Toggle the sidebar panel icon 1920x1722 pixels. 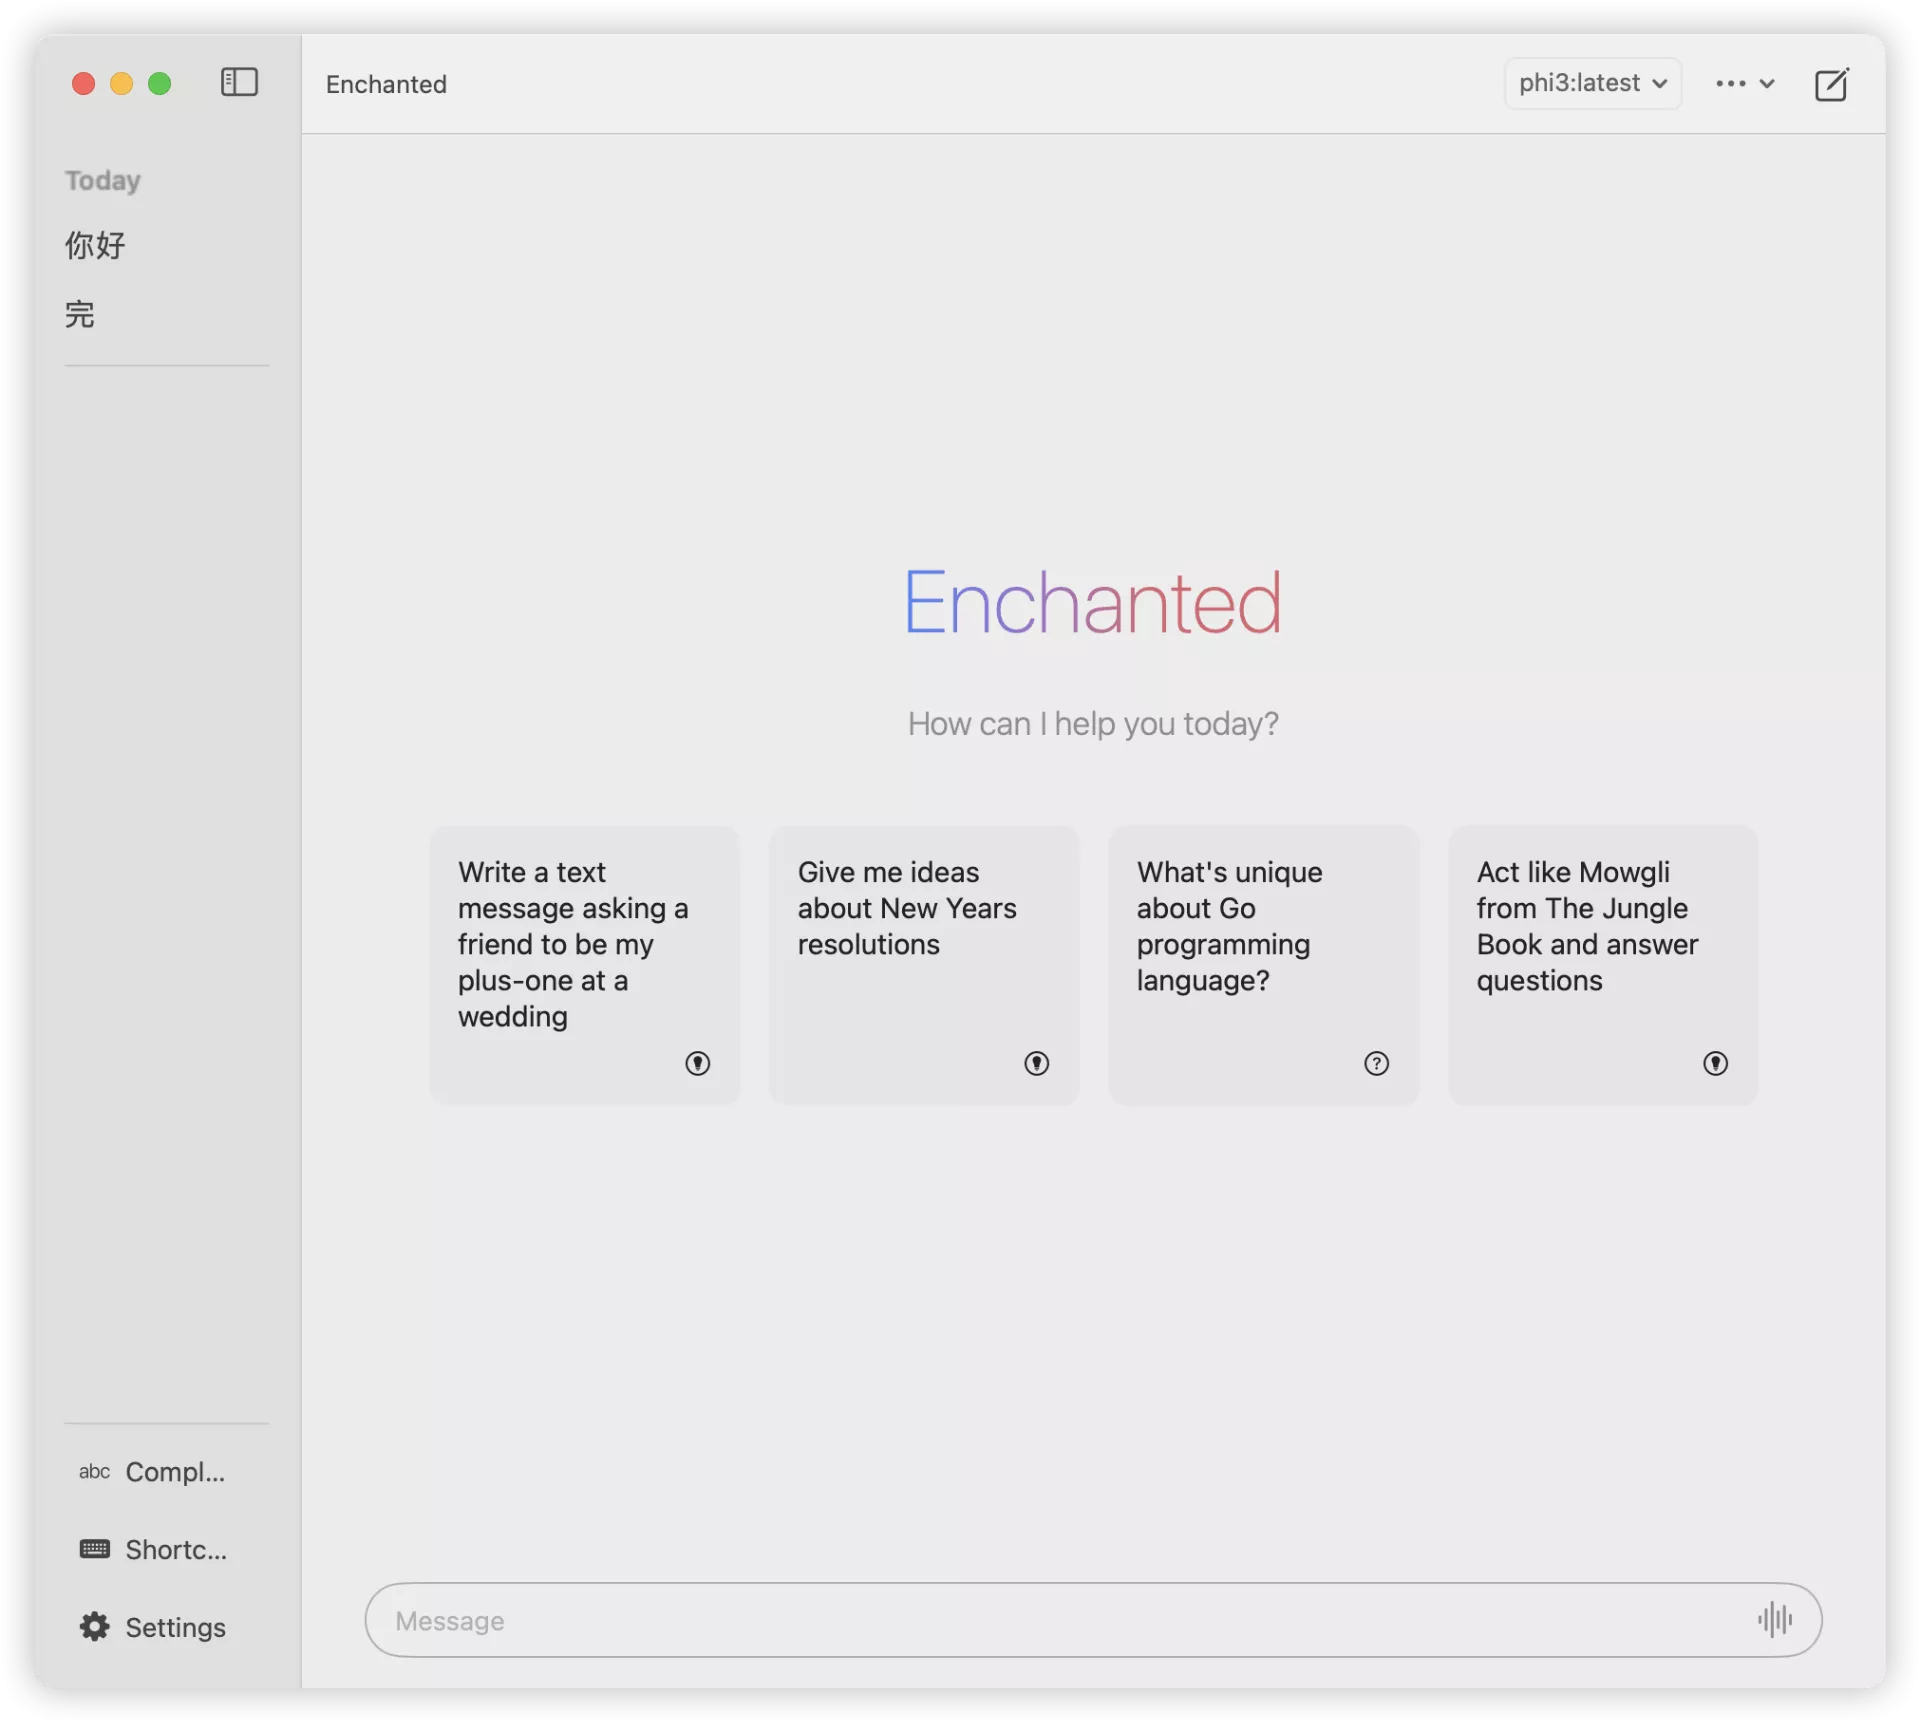pos(239,82)
